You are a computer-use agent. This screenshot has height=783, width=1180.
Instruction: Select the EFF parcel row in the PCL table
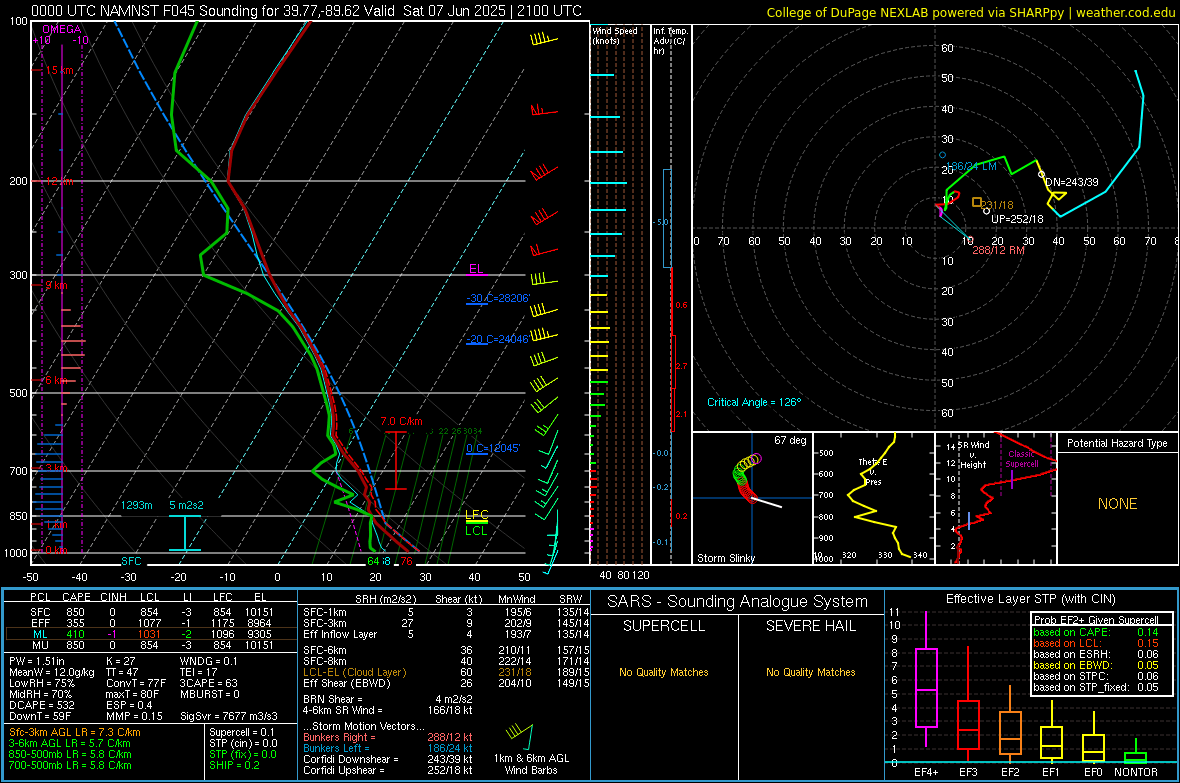(151, 623)
